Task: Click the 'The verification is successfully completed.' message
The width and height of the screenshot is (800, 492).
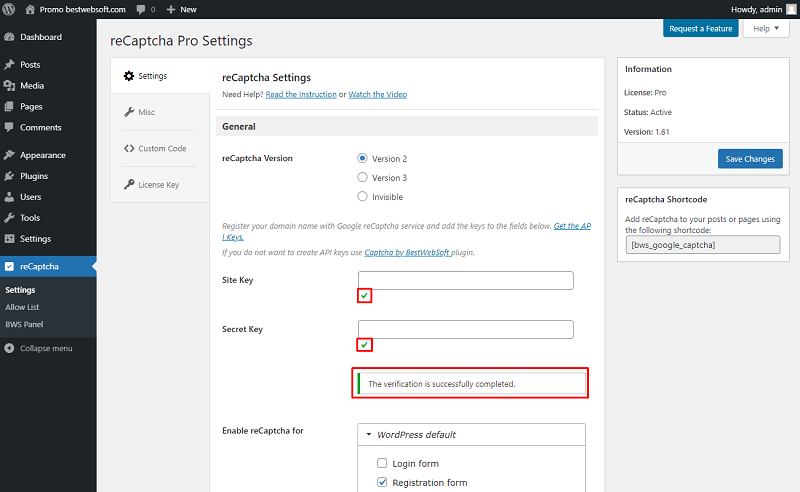Action: click(x=441, y=384)
